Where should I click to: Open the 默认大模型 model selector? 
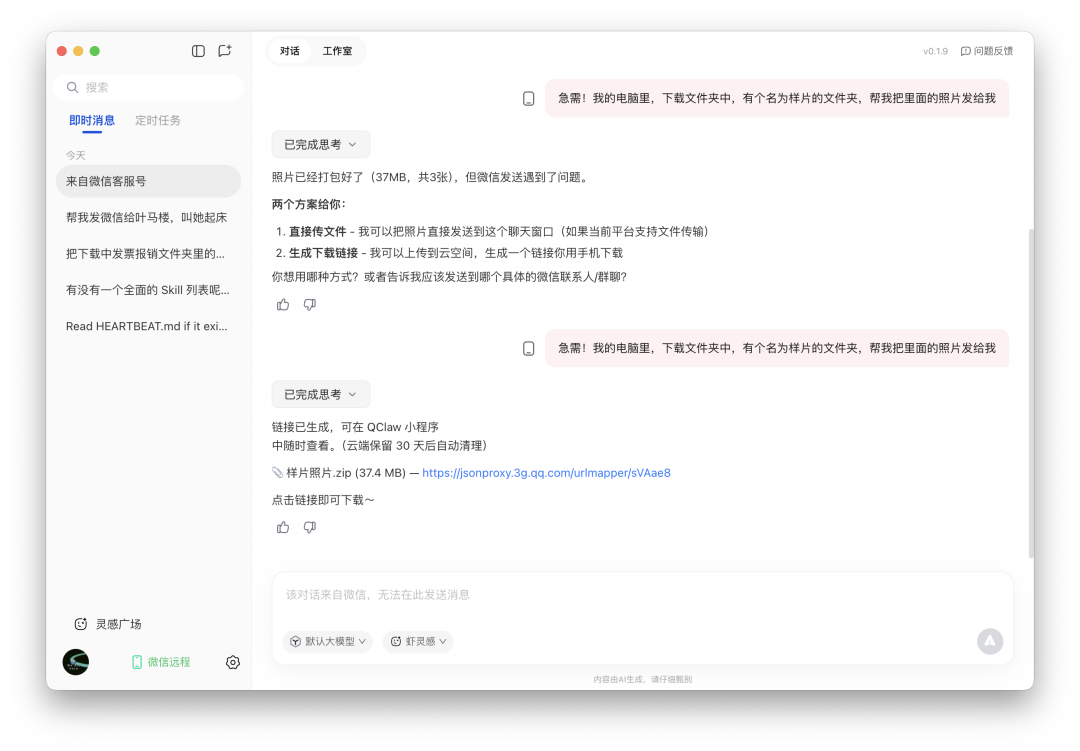pyautogui.click(x=327, y=641)
